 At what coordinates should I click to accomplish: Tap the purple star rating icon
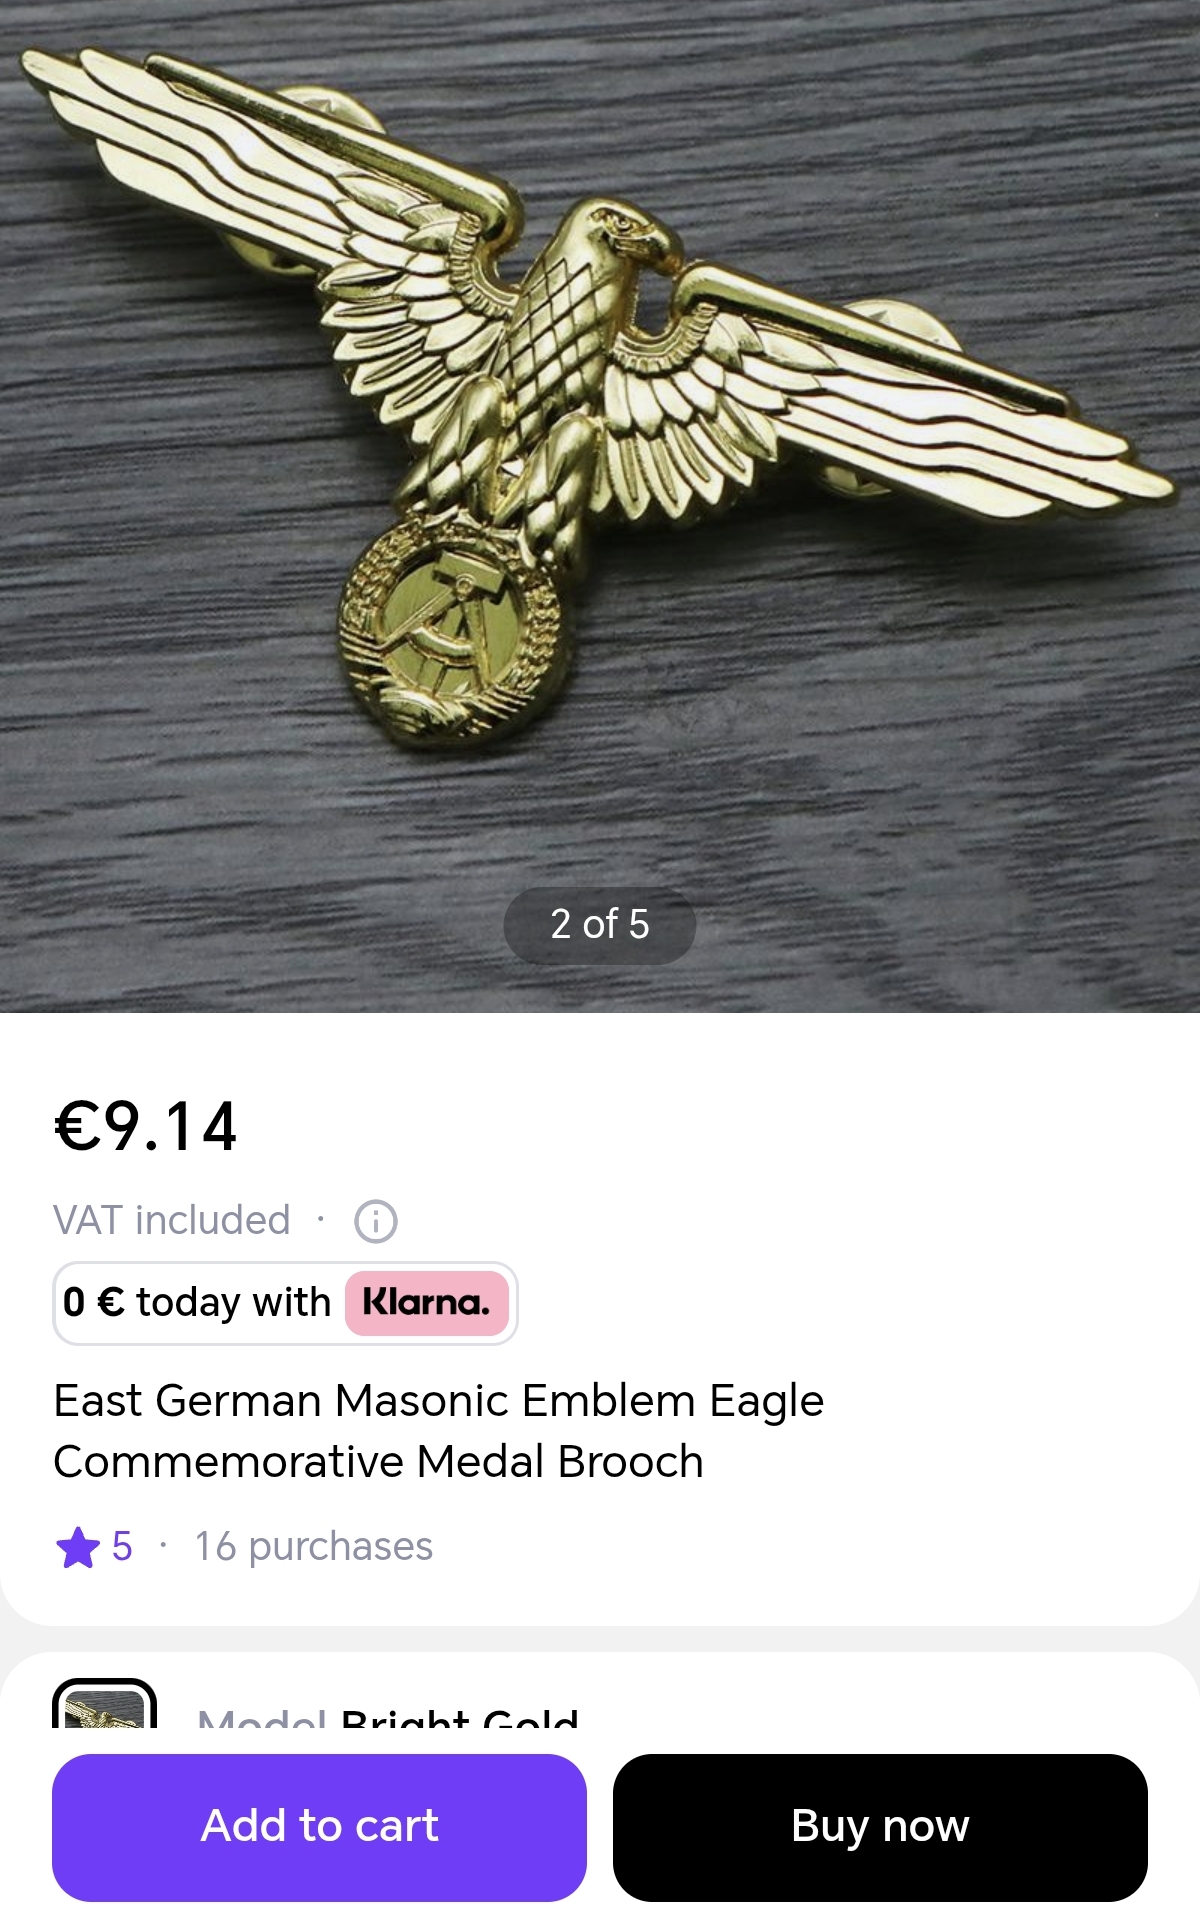pyautogui.click(x=77, y=1547)
